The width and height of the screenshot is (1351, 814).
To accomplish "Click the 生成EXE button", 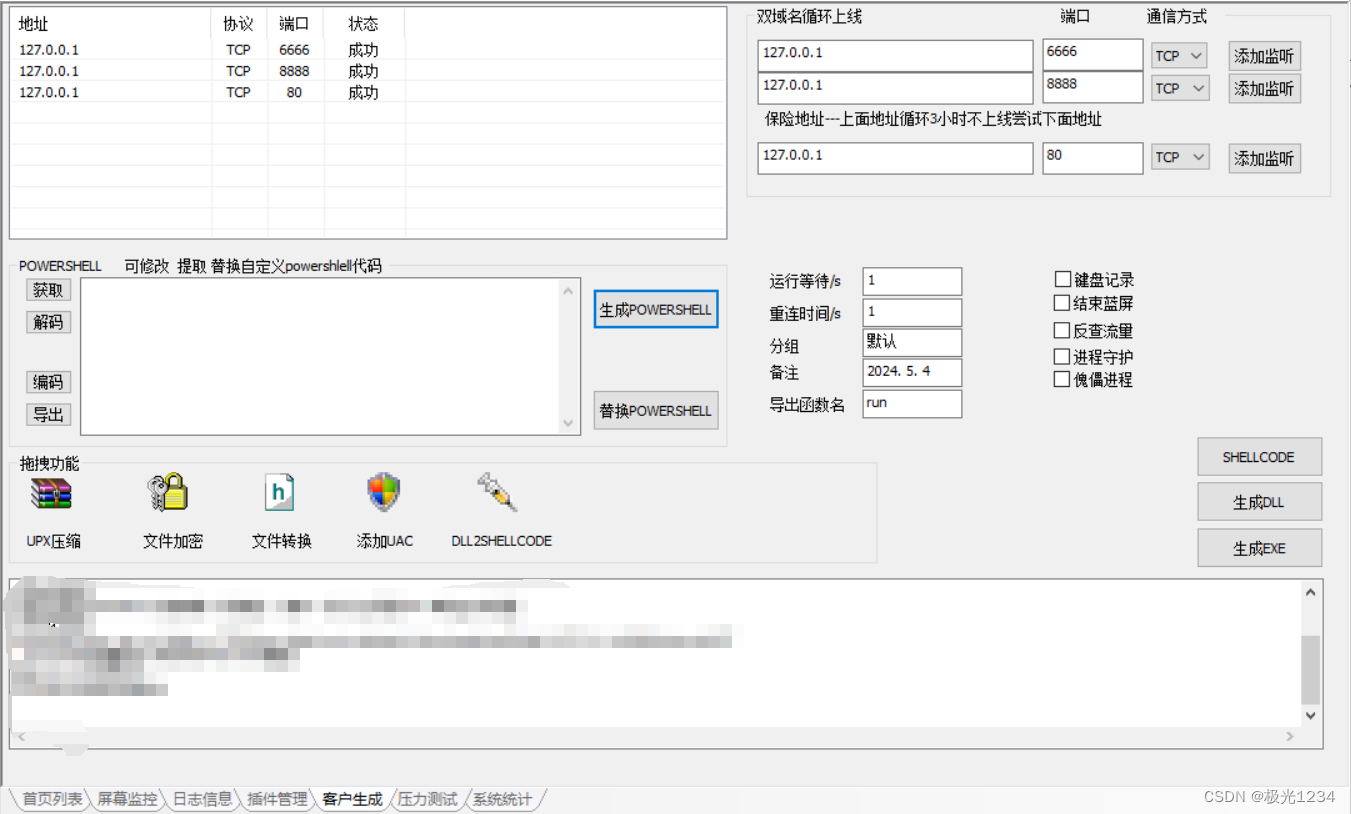I will pyautogui.click(x=1260, y=548).
